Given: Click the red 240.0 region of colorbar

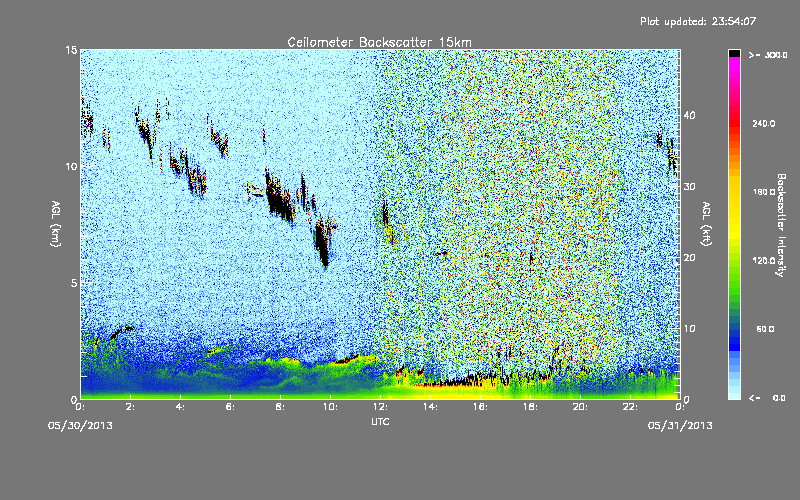Looking at the screenshot, I should pyautogui.click(x=734, y=124).
